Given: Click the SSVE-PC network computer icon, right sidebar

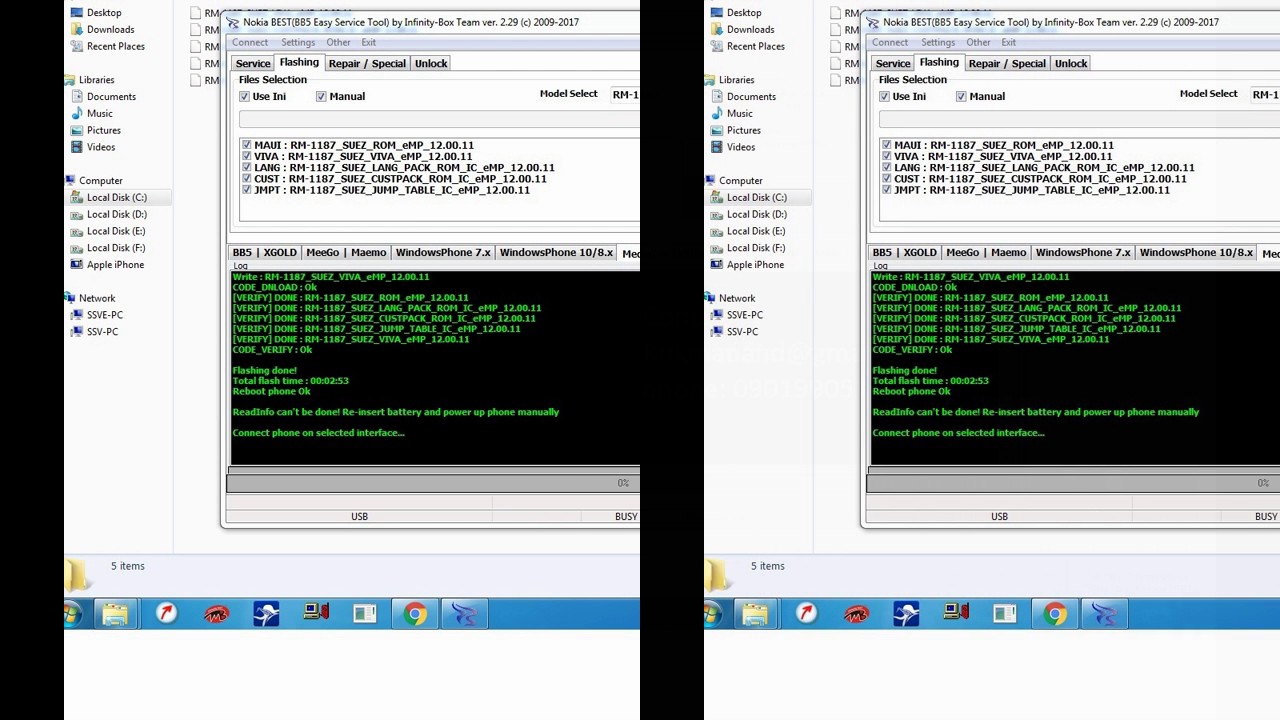Looking at the screenshot, I should (717, 315).
